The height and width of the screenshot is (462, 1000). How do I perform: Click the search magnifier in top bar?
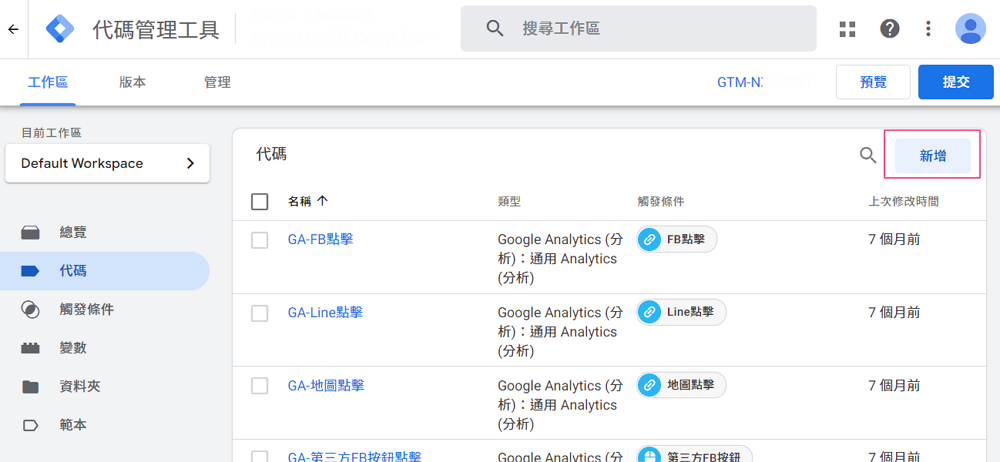[x=495, y=28]
